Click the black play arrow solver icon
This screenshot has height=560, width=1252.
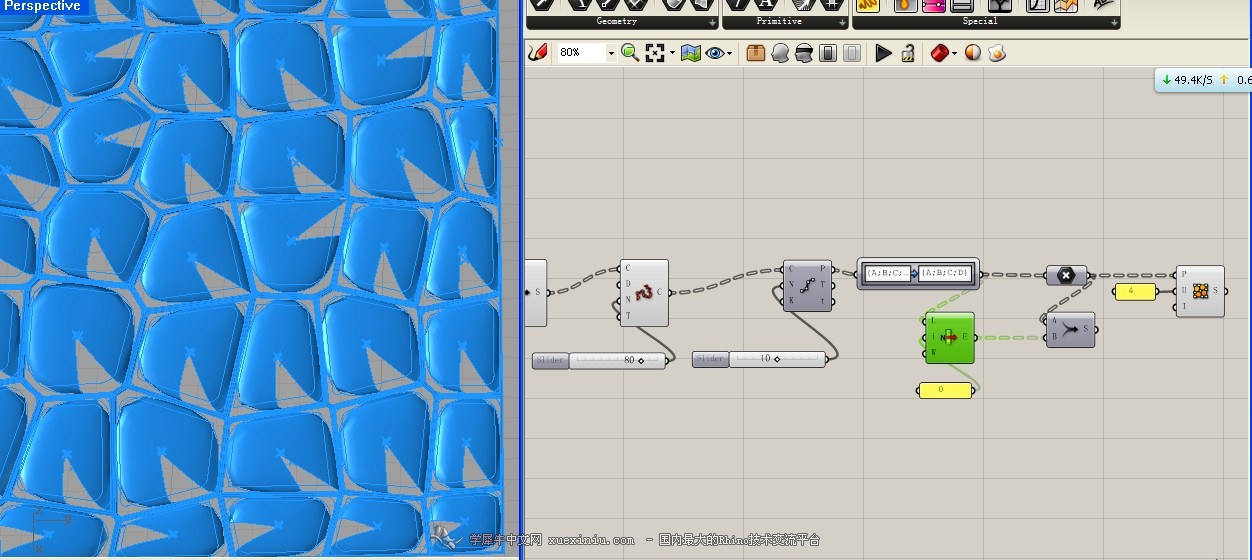coord(883,52)
